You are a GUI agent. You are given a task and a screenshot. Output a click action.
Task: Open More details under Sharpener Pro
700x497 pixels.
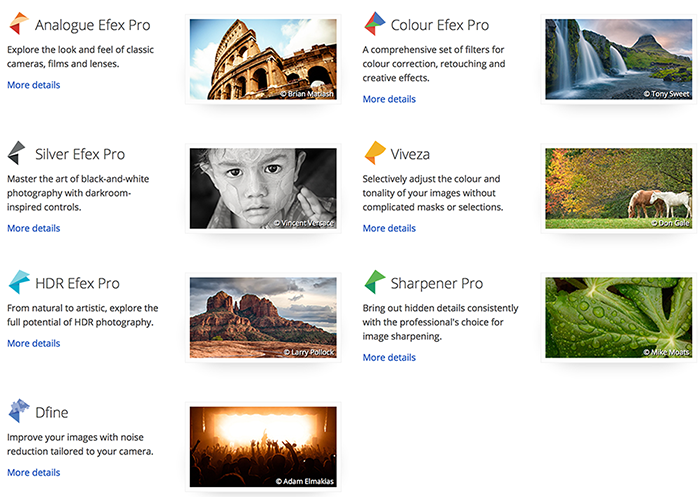point(389,357)
